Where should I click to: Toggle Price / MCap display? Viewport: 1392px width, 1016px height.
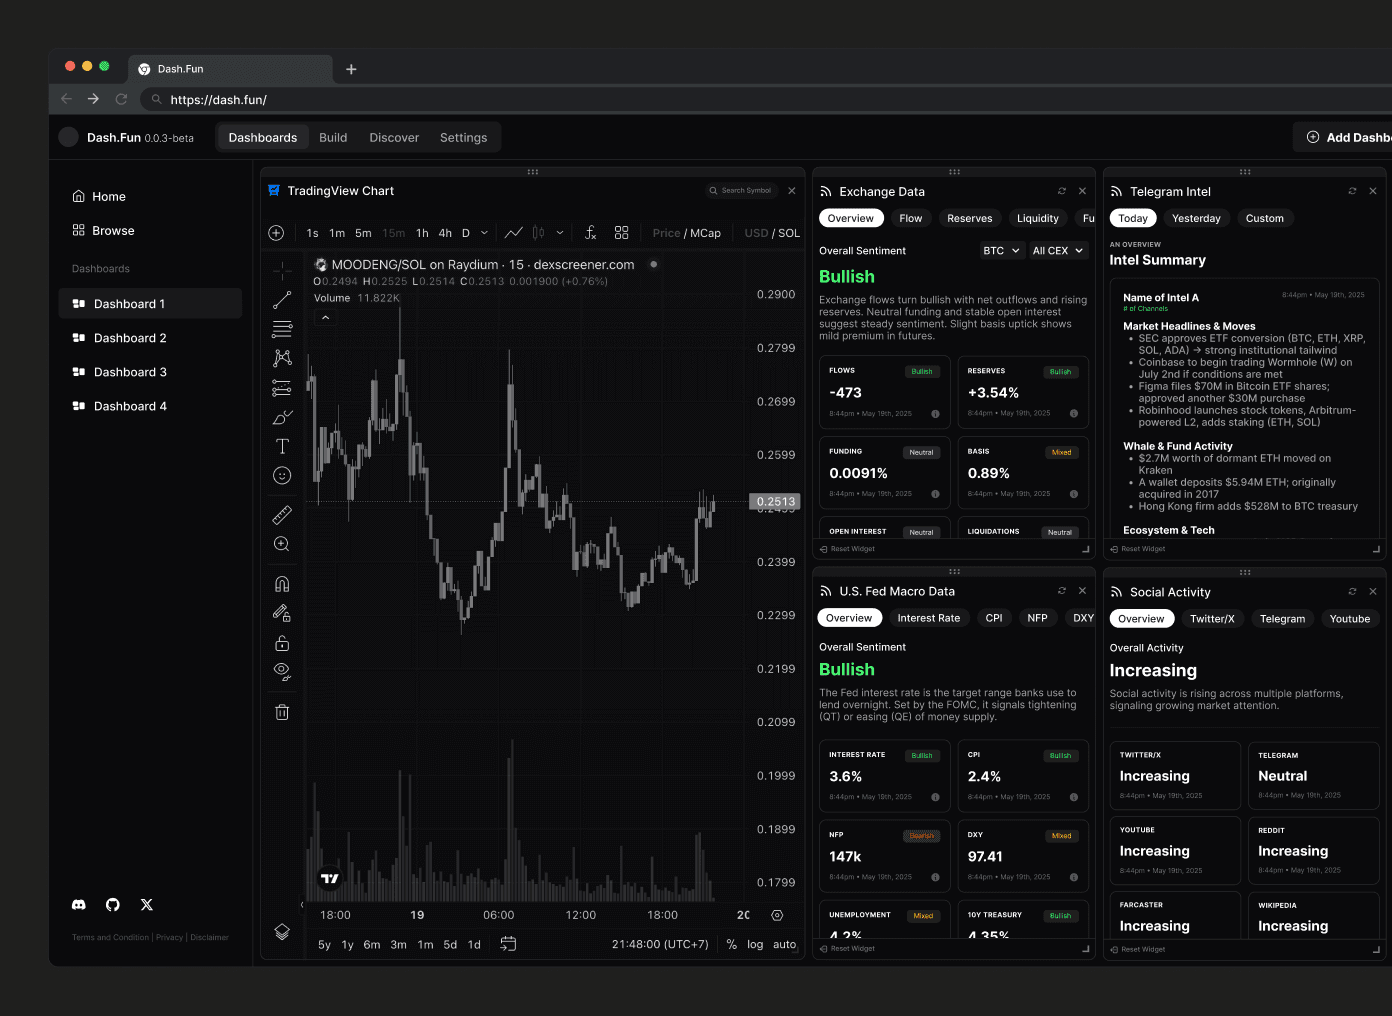[x=687, y=233]
